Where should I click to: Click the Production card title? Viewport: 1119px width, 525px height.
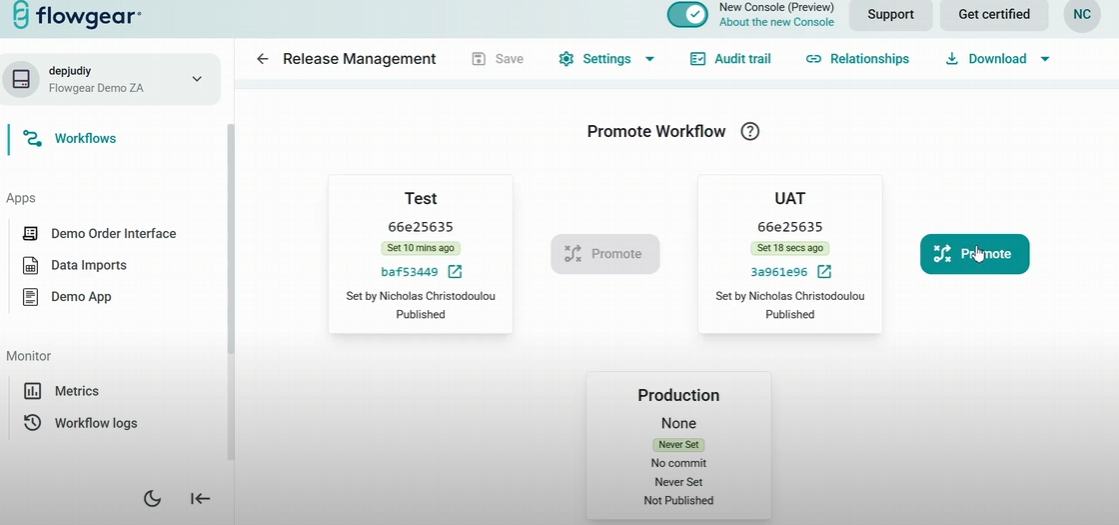[679, 395]
